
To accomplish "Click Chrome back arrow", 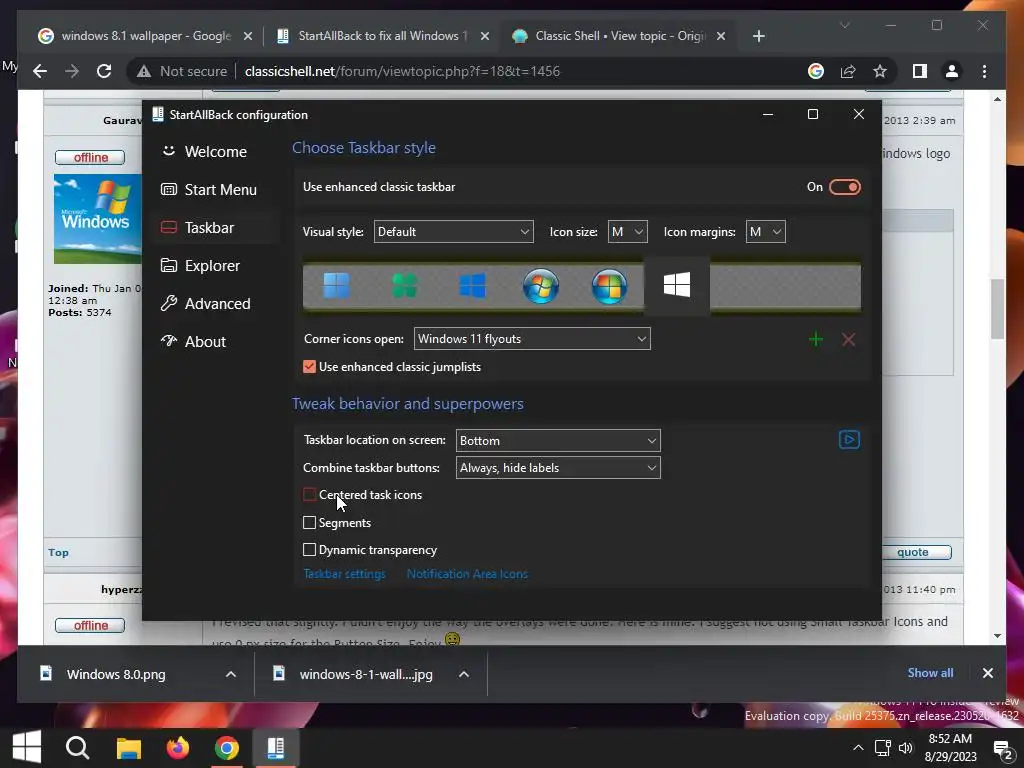I will tap(40, 71).
